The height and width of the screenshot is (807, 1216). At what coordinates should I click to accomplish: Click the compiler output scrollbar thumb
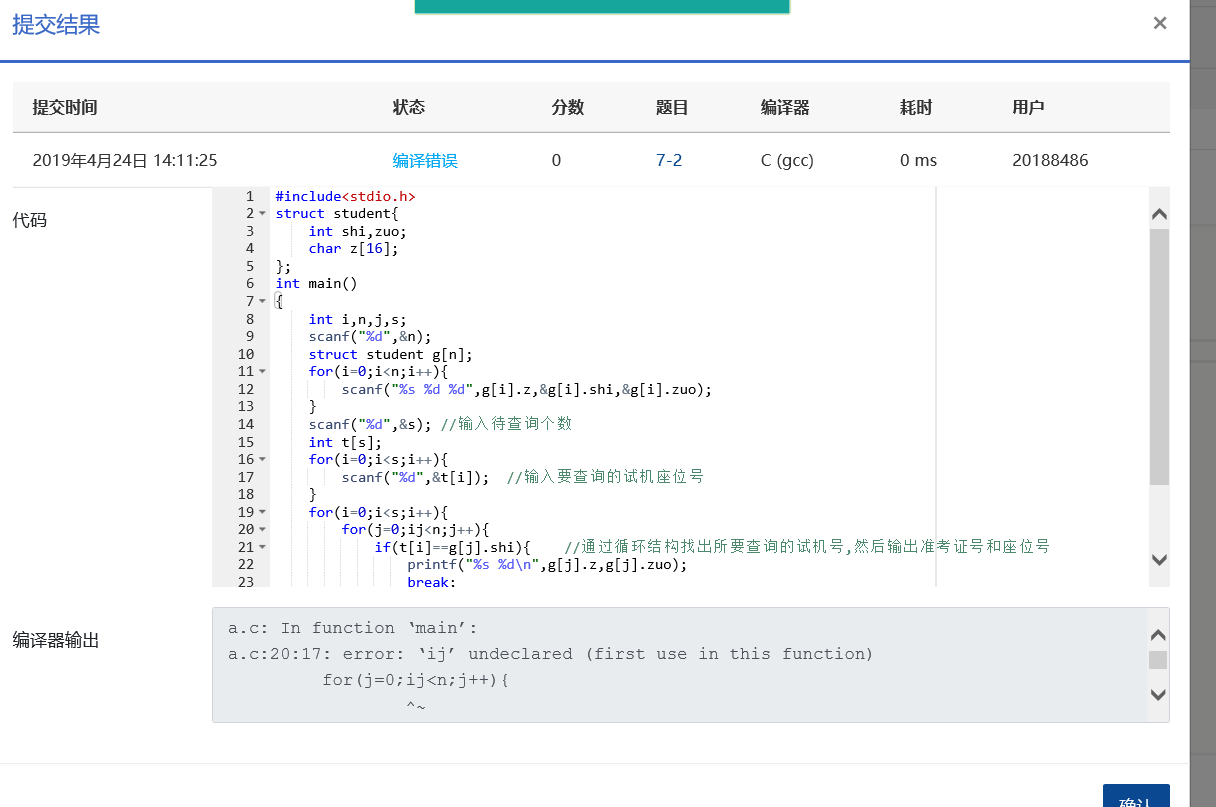1158,660
